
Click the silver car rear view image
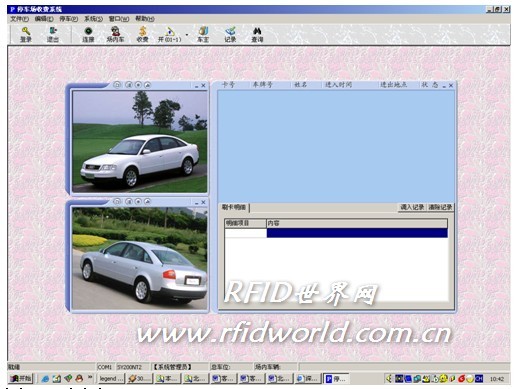pos(140,258)
